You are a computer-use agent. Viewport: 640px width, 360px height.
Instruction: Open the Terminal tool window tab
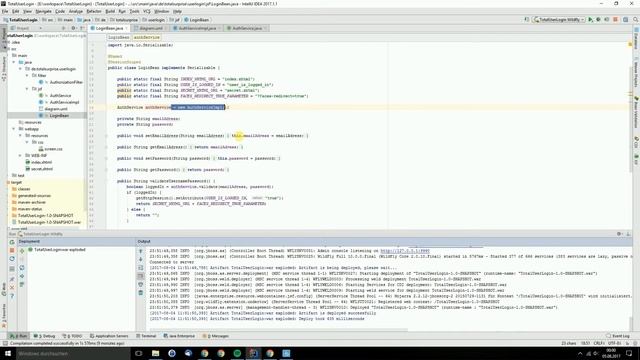[146, 336]
